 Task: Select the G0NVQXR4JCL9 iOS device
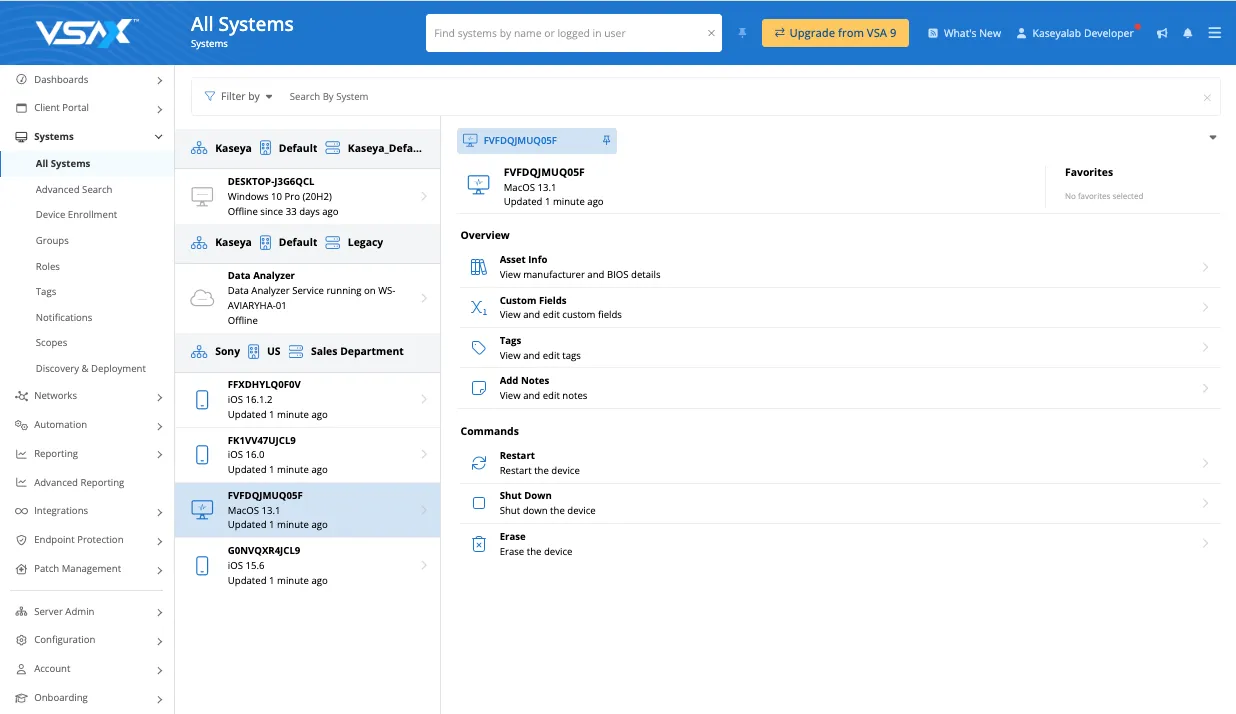[307, 565]
